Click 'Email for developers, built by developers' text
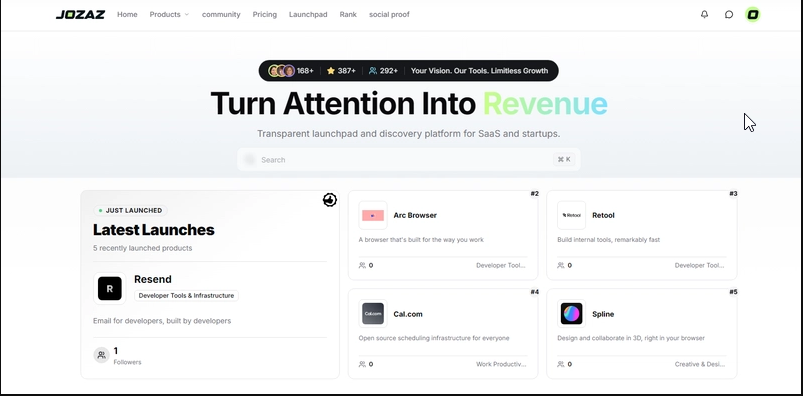Viewport: 803px width, 396px height. click(x=162, y=321)
